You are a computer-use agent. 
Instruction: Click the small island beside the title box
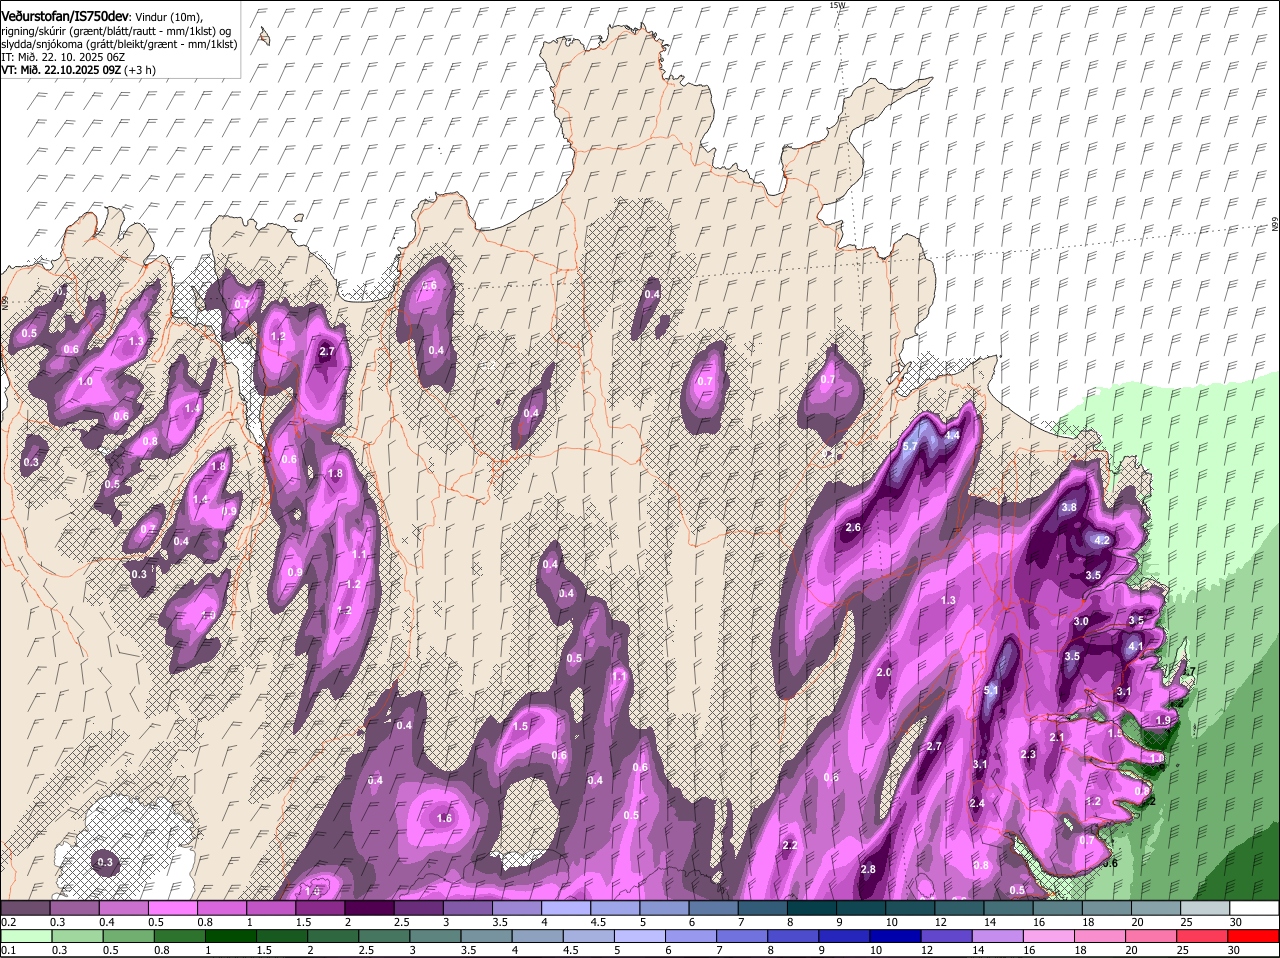coord(264,36)
